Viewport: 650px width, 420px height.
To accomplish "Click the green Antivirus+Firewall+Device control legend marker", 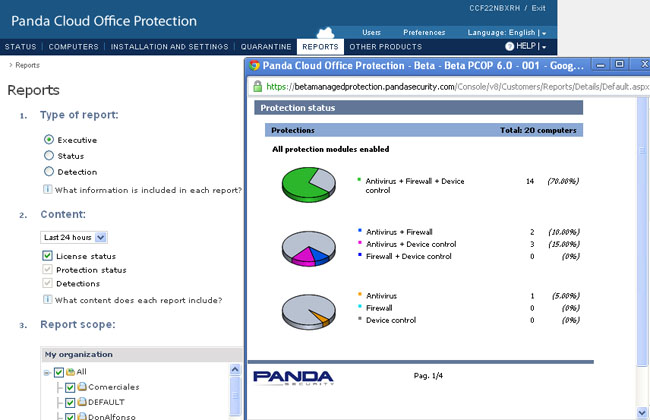I will tap(359, 180).
